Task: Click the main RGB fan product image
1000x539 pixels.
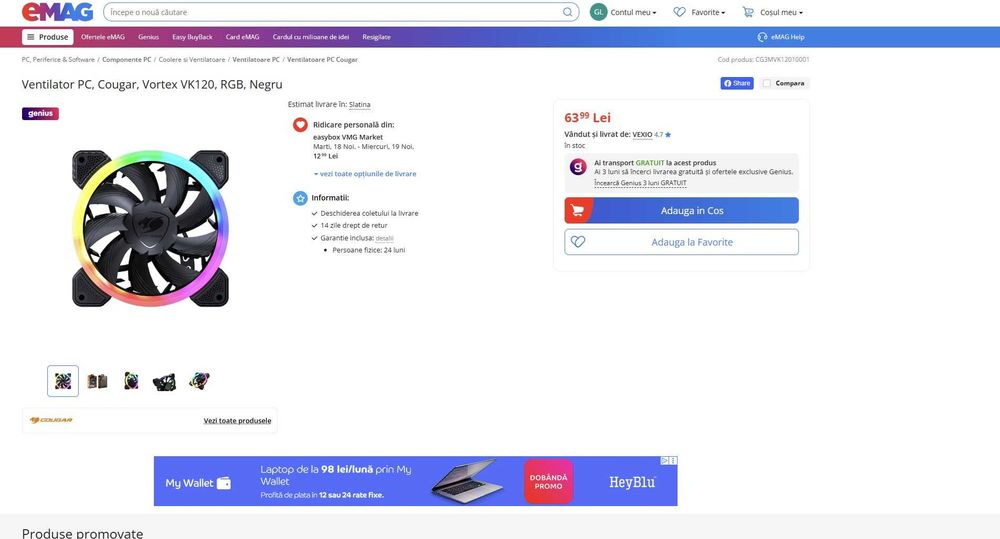Action: point(151,228)
